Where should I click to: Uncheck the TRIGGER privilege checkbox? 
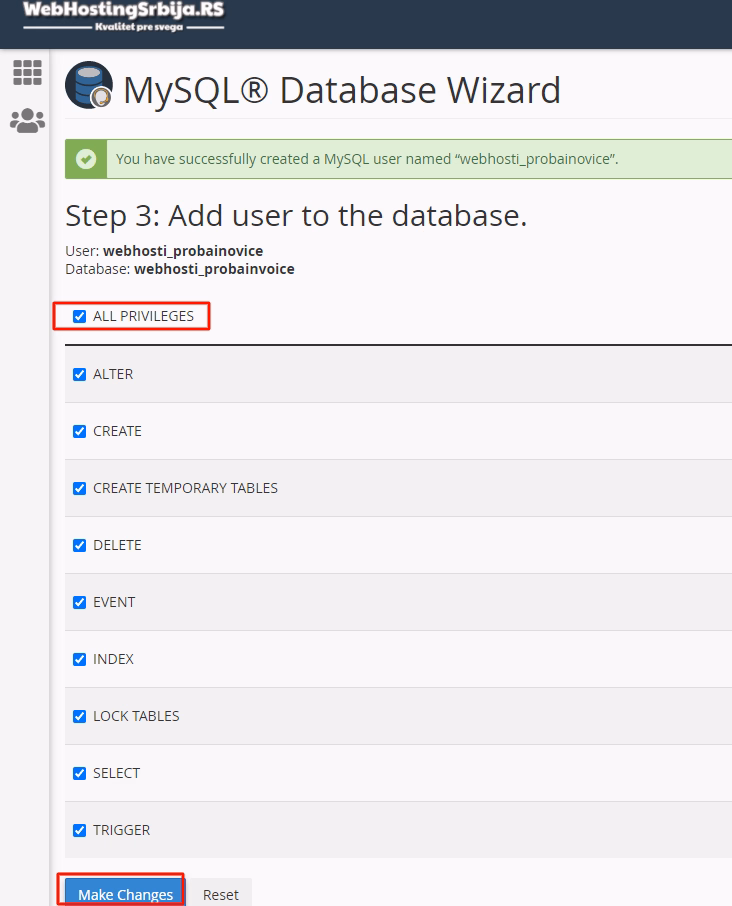coord(80,831)
